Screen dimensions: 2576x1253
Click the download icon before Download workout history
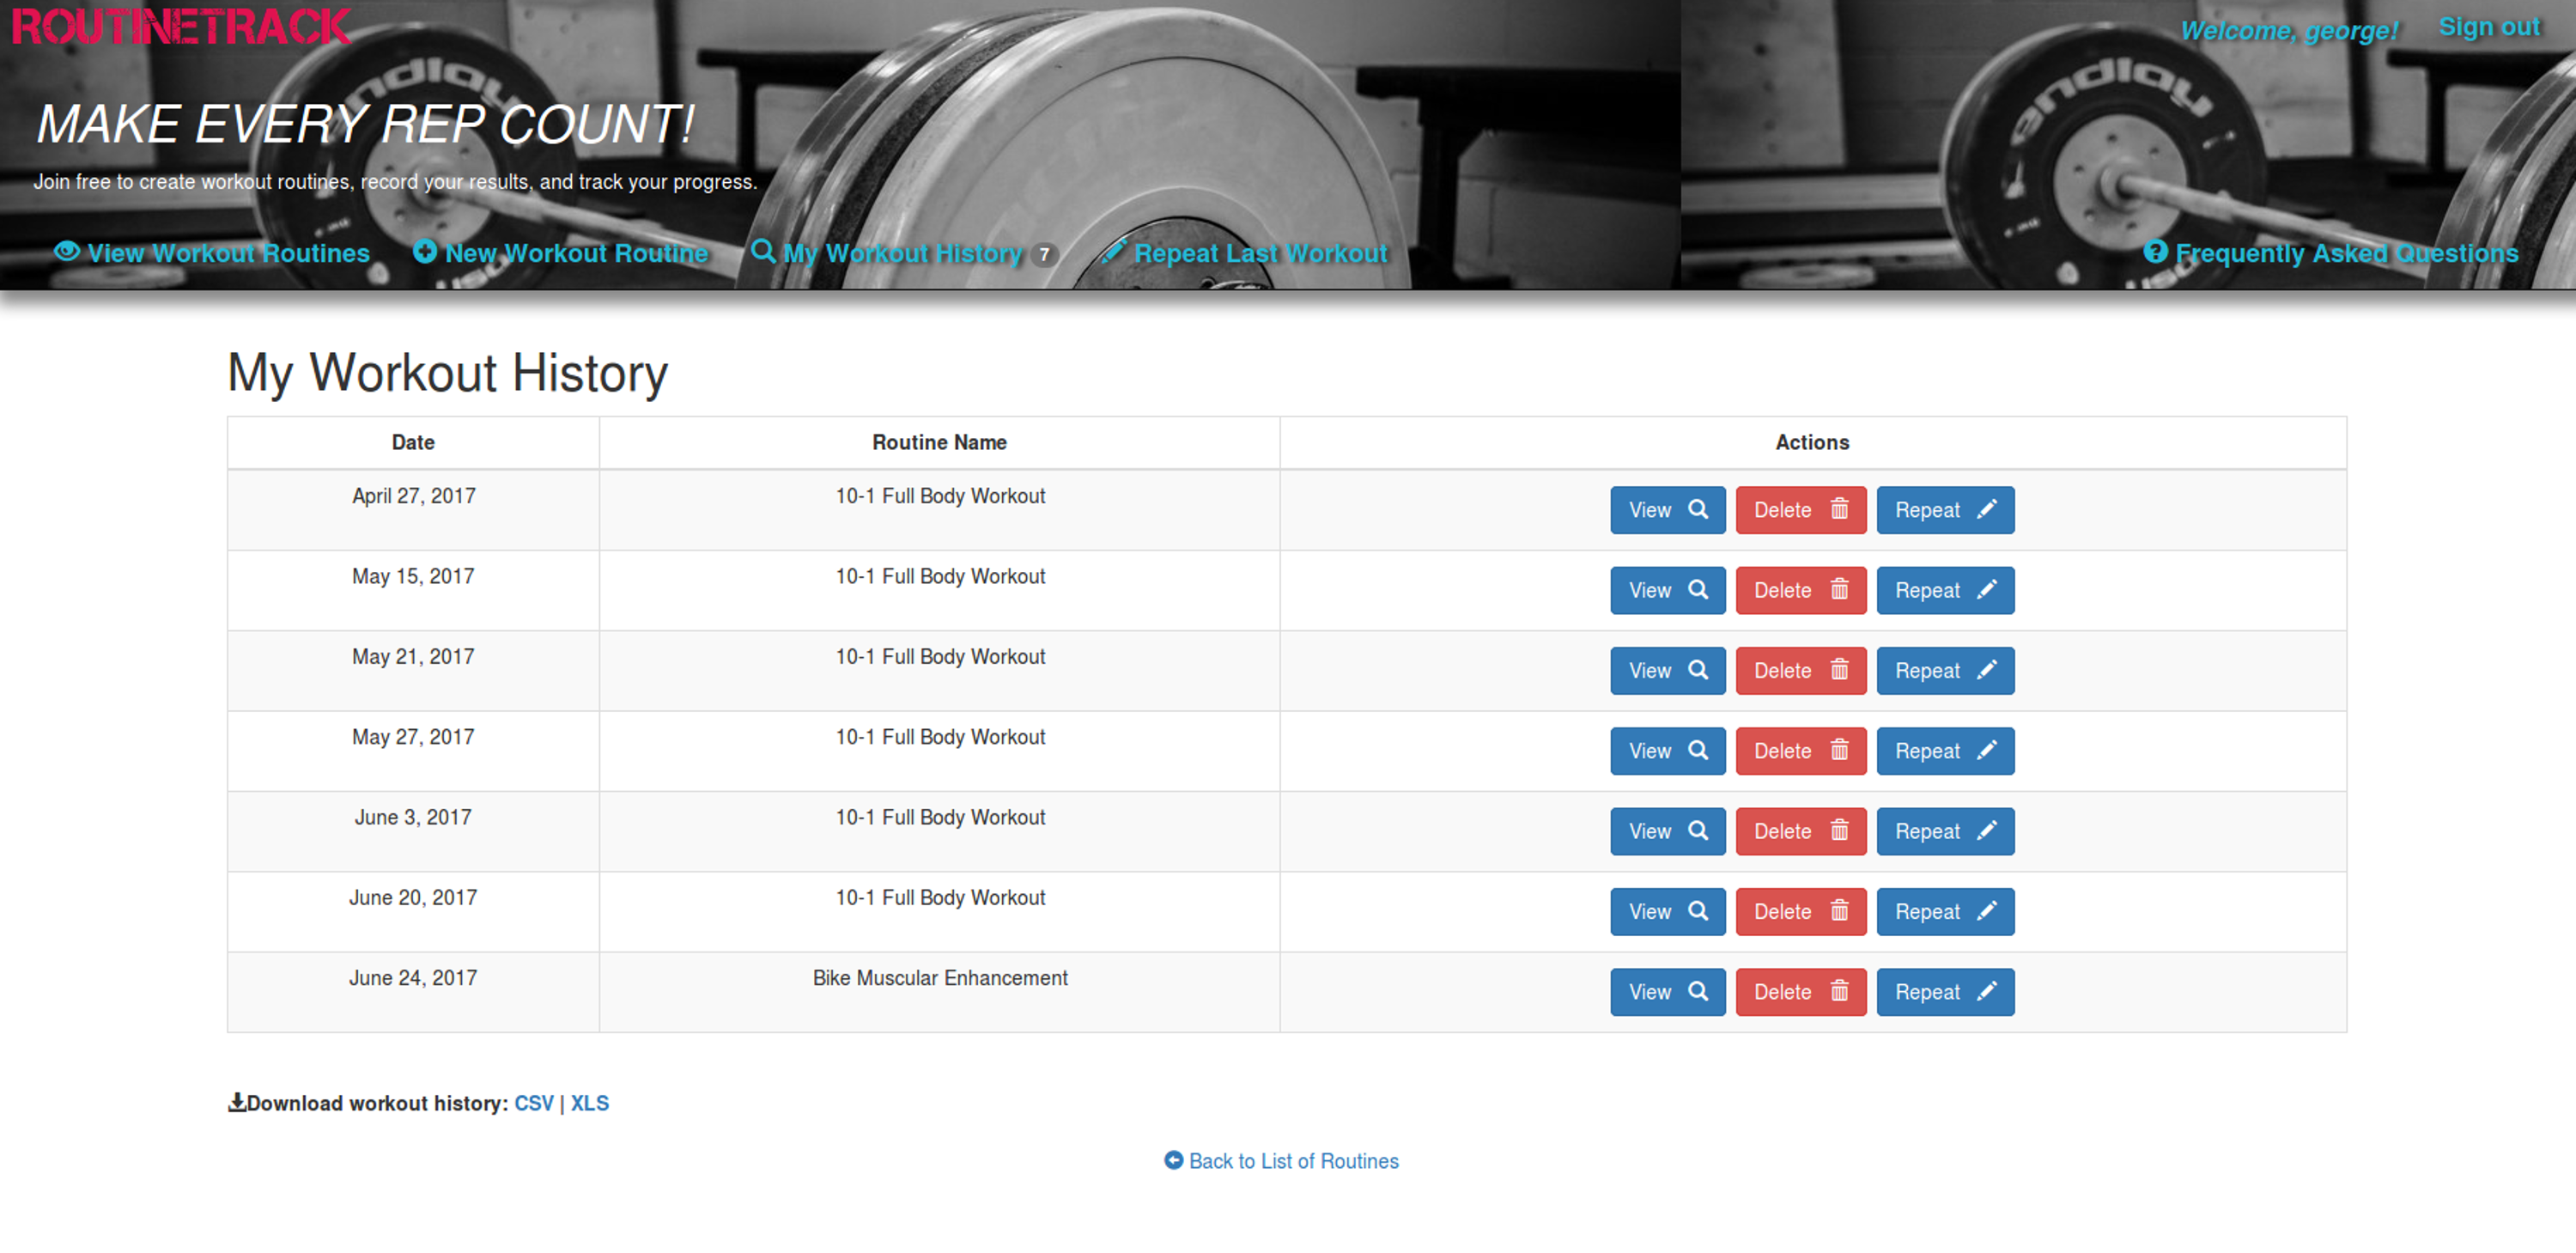pos(236,1103)
